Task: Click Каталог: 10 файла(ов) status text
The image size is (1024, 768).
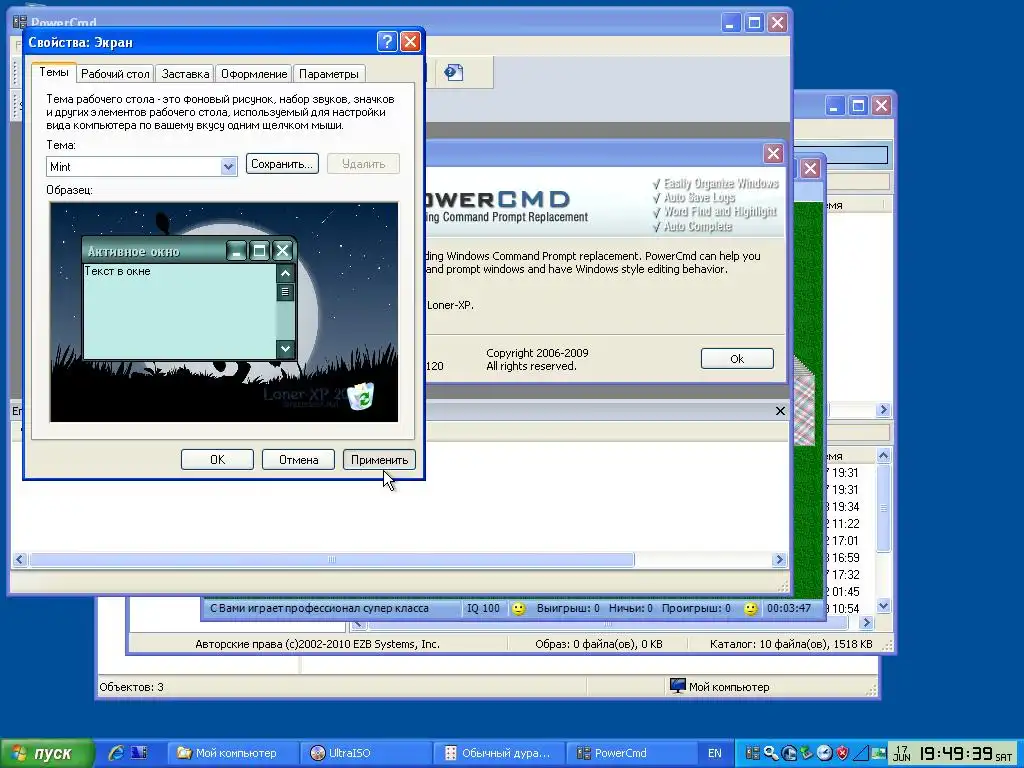Action: [791, 644]
